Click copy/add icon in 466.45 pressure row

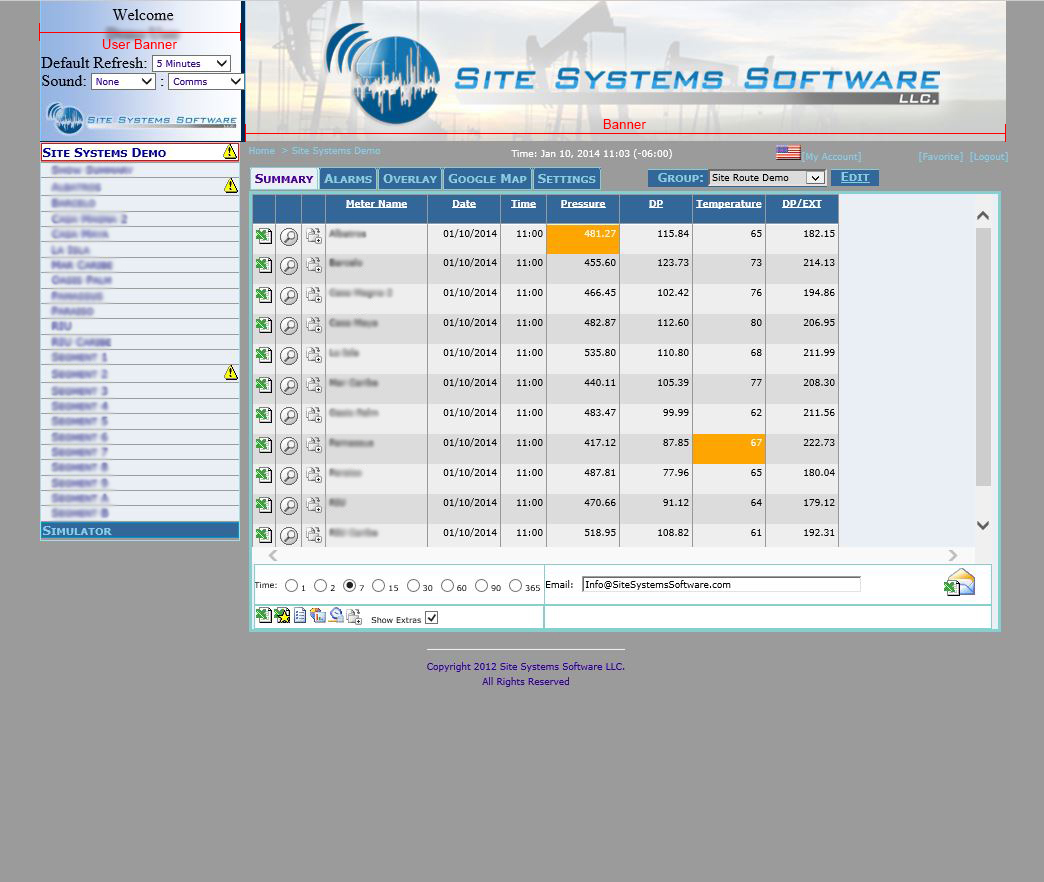(314, 295)
